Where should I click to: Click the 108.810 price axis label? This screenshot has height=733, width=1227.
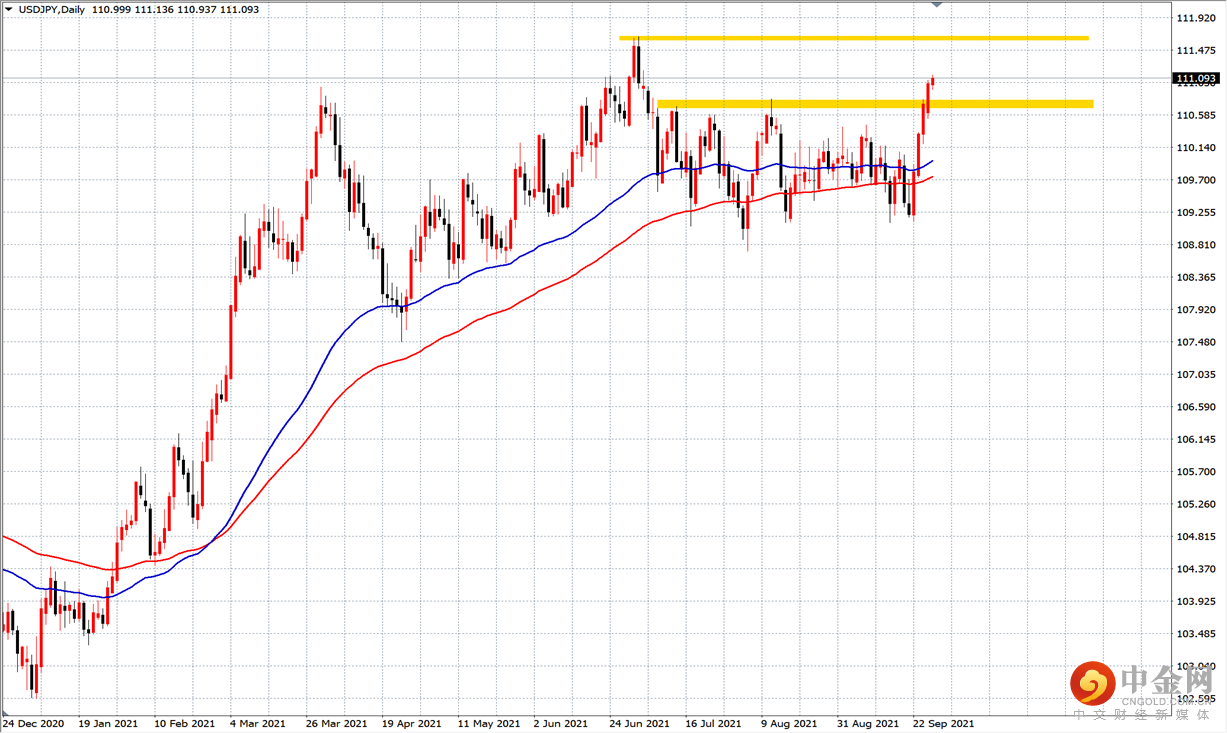pyautogui.click(x=1196, y=245)
